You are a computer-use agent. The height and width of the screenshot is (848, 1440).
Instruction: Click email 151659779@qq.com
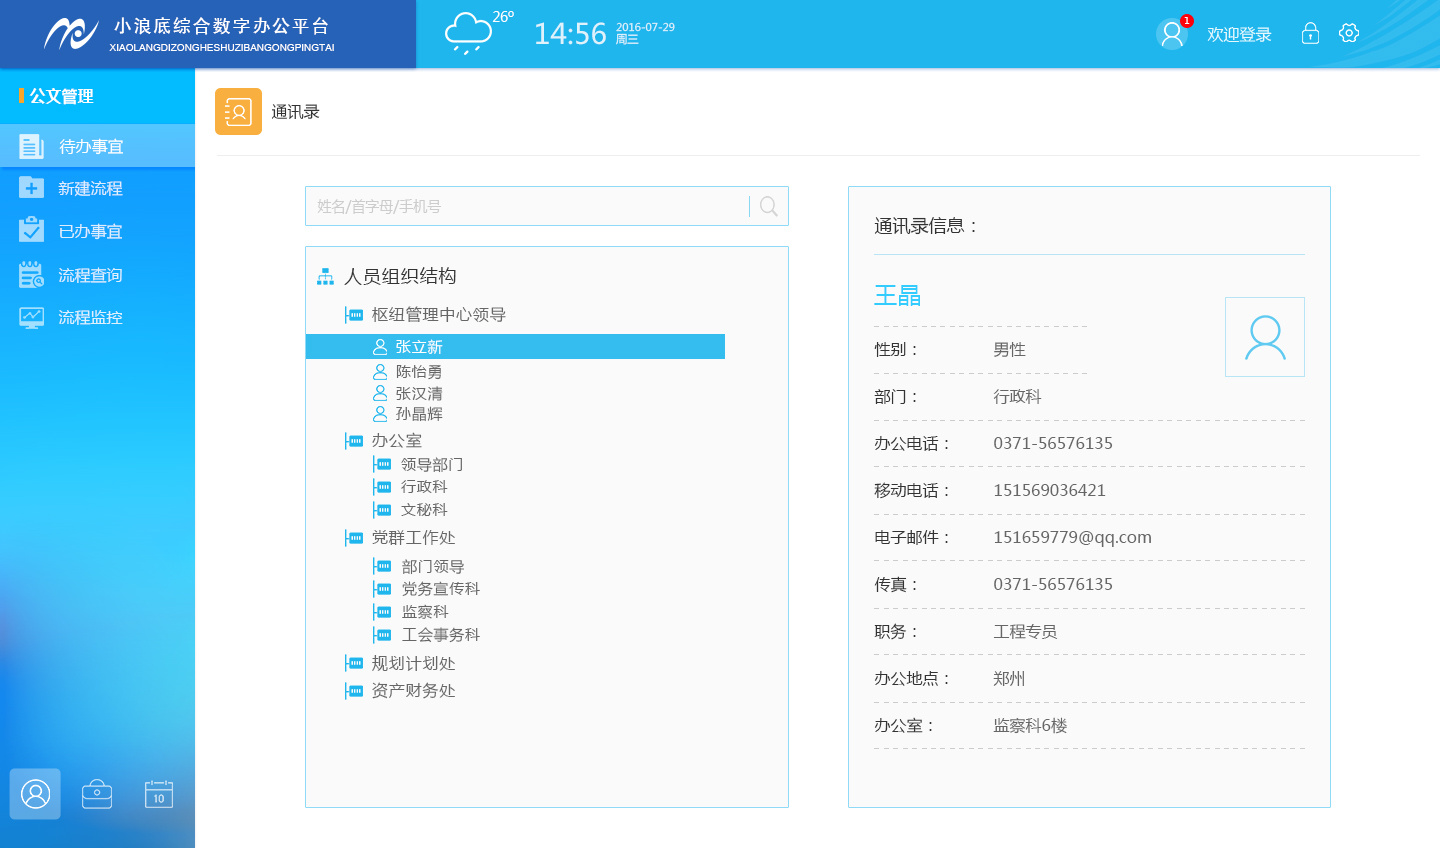1072,537
